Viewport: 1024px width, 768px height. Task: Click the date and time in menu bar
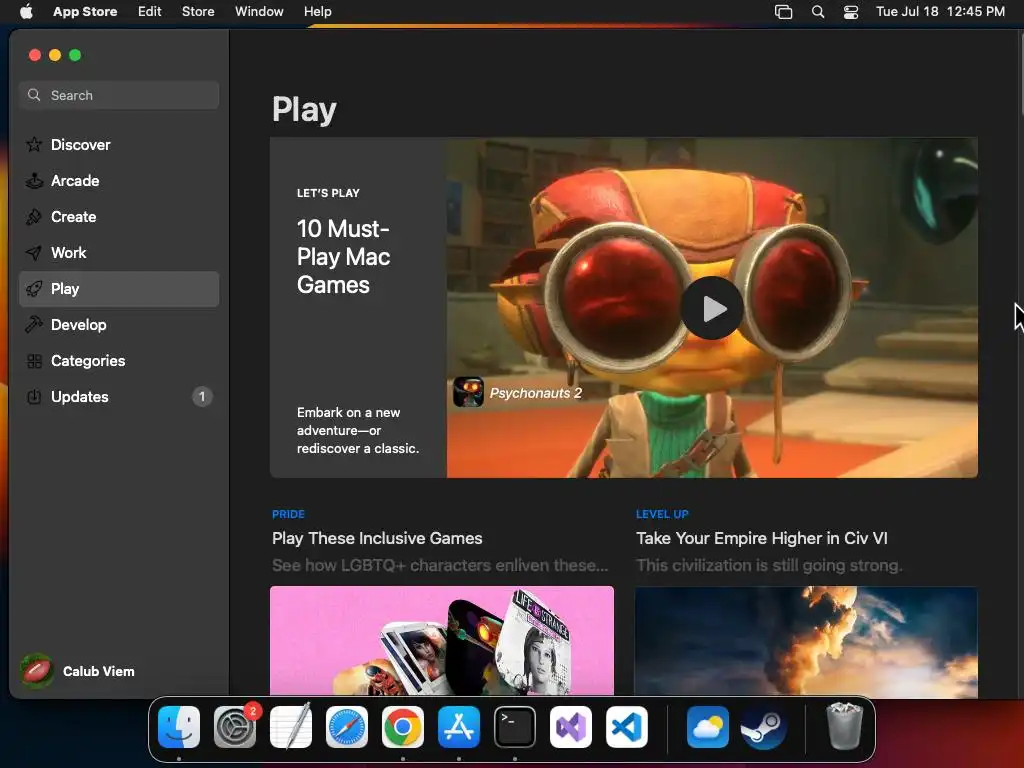coord(940,12)
